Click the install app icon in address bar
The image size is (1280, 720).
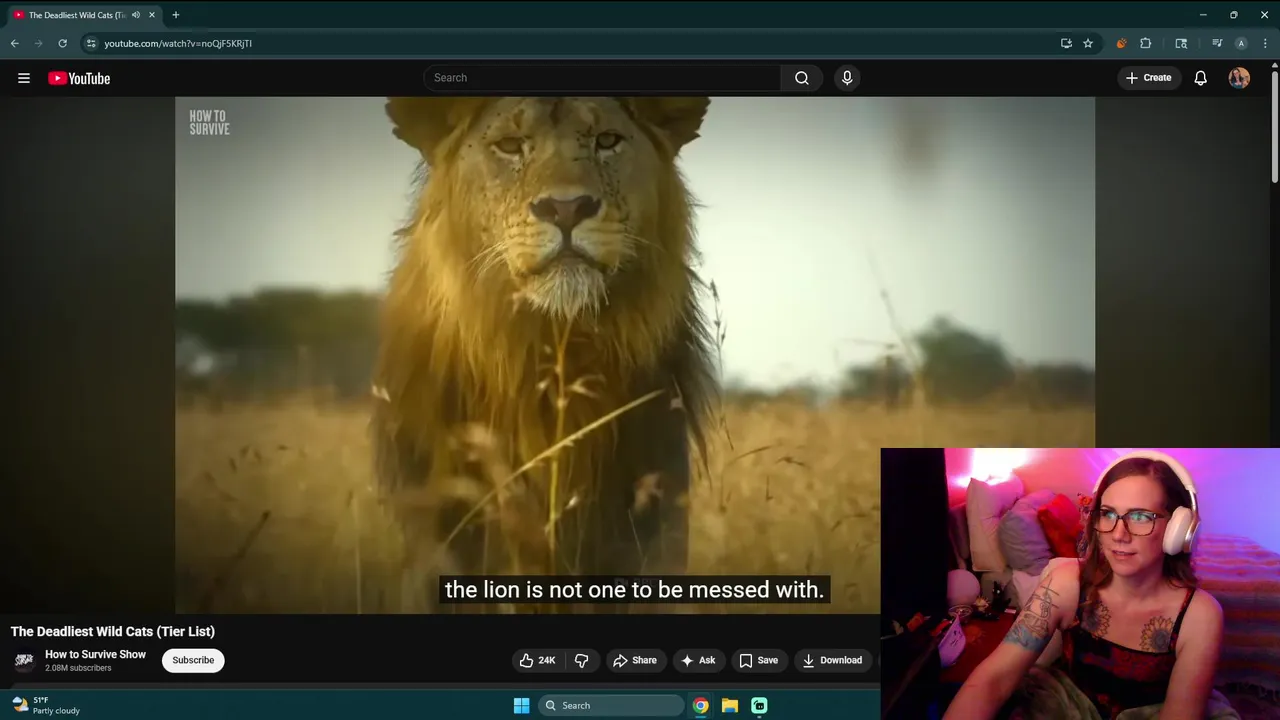pos(1066,43)
